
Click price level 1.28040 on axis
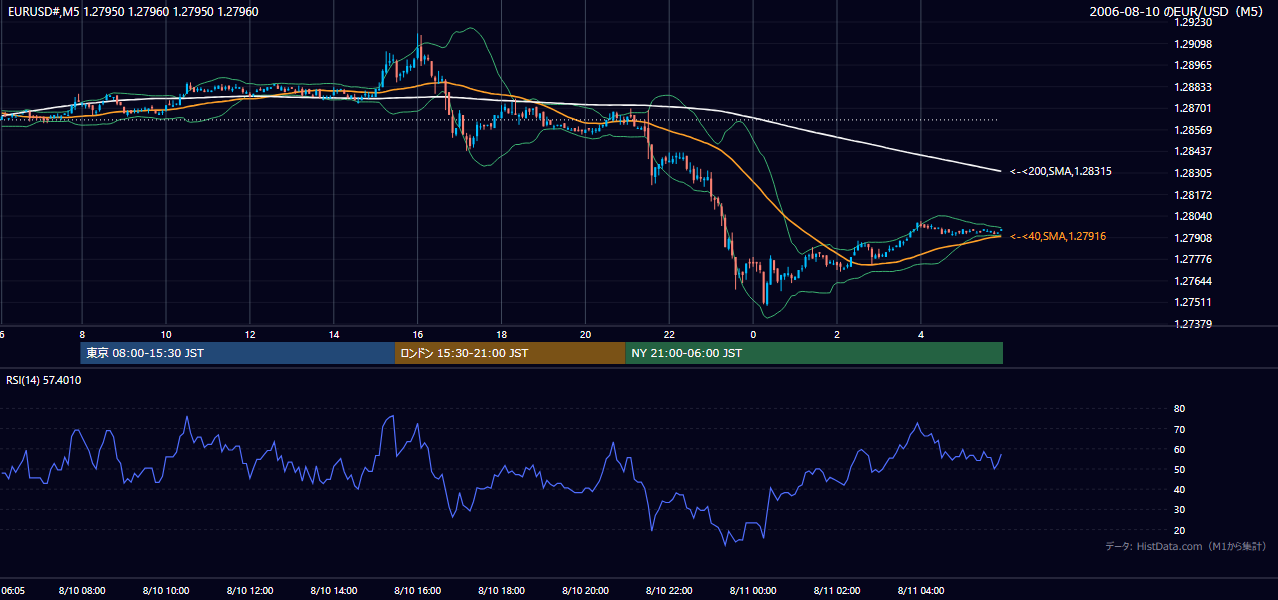click(x=1194, y=216)
